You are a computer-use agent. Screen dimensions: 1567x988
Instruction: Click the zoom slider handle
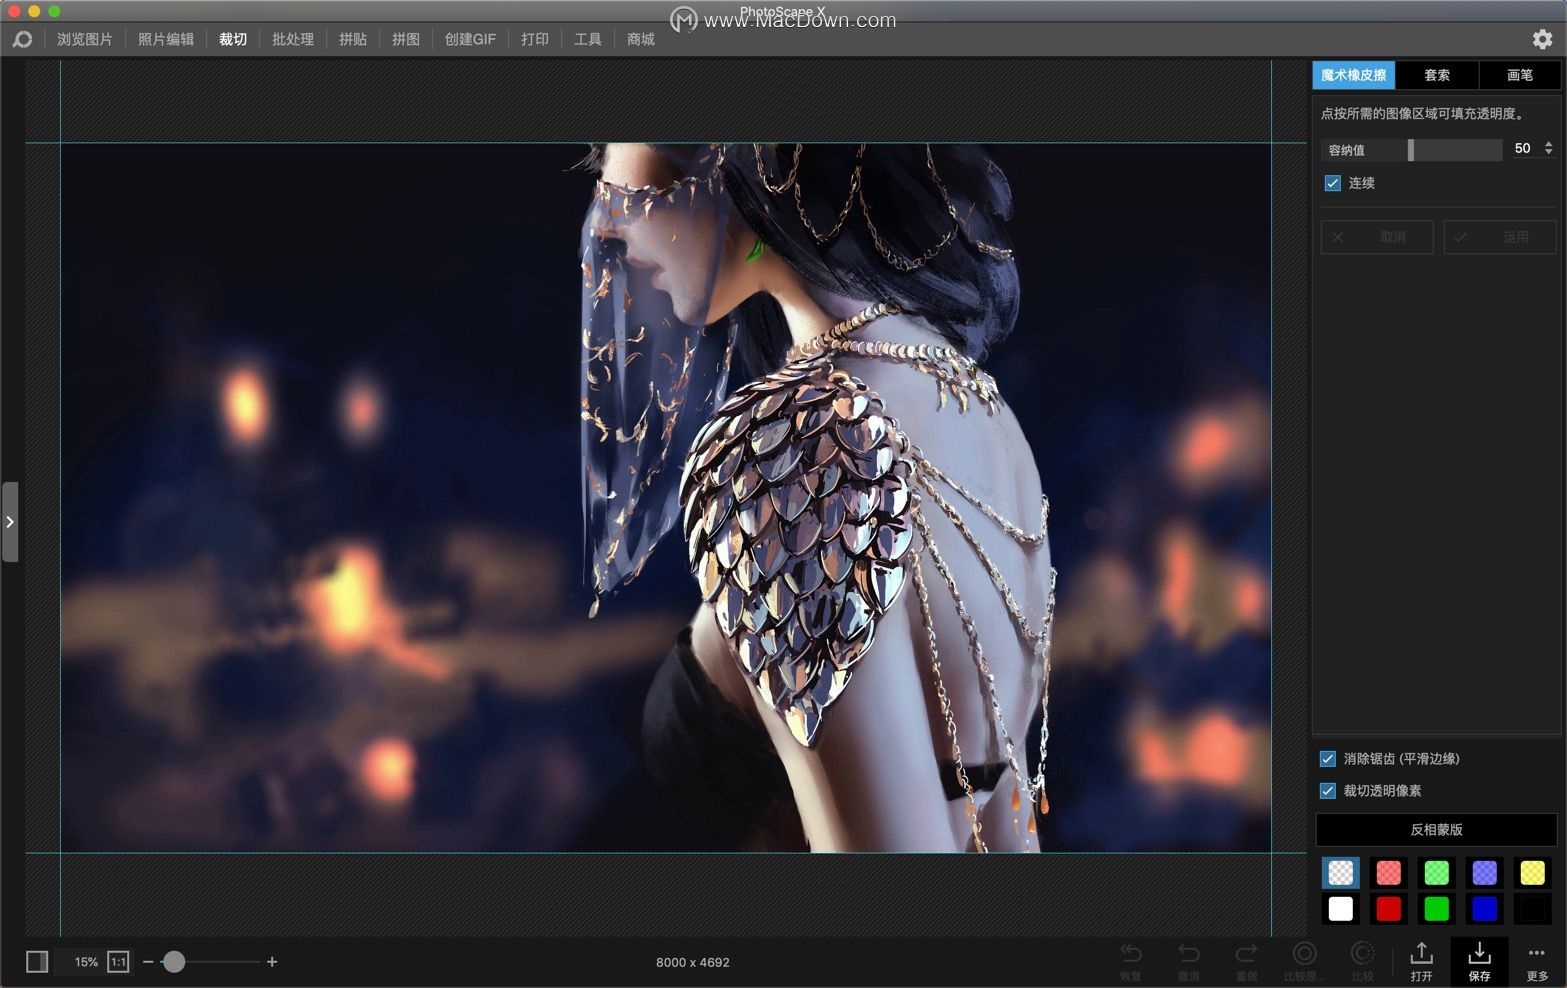pos(174,962)
